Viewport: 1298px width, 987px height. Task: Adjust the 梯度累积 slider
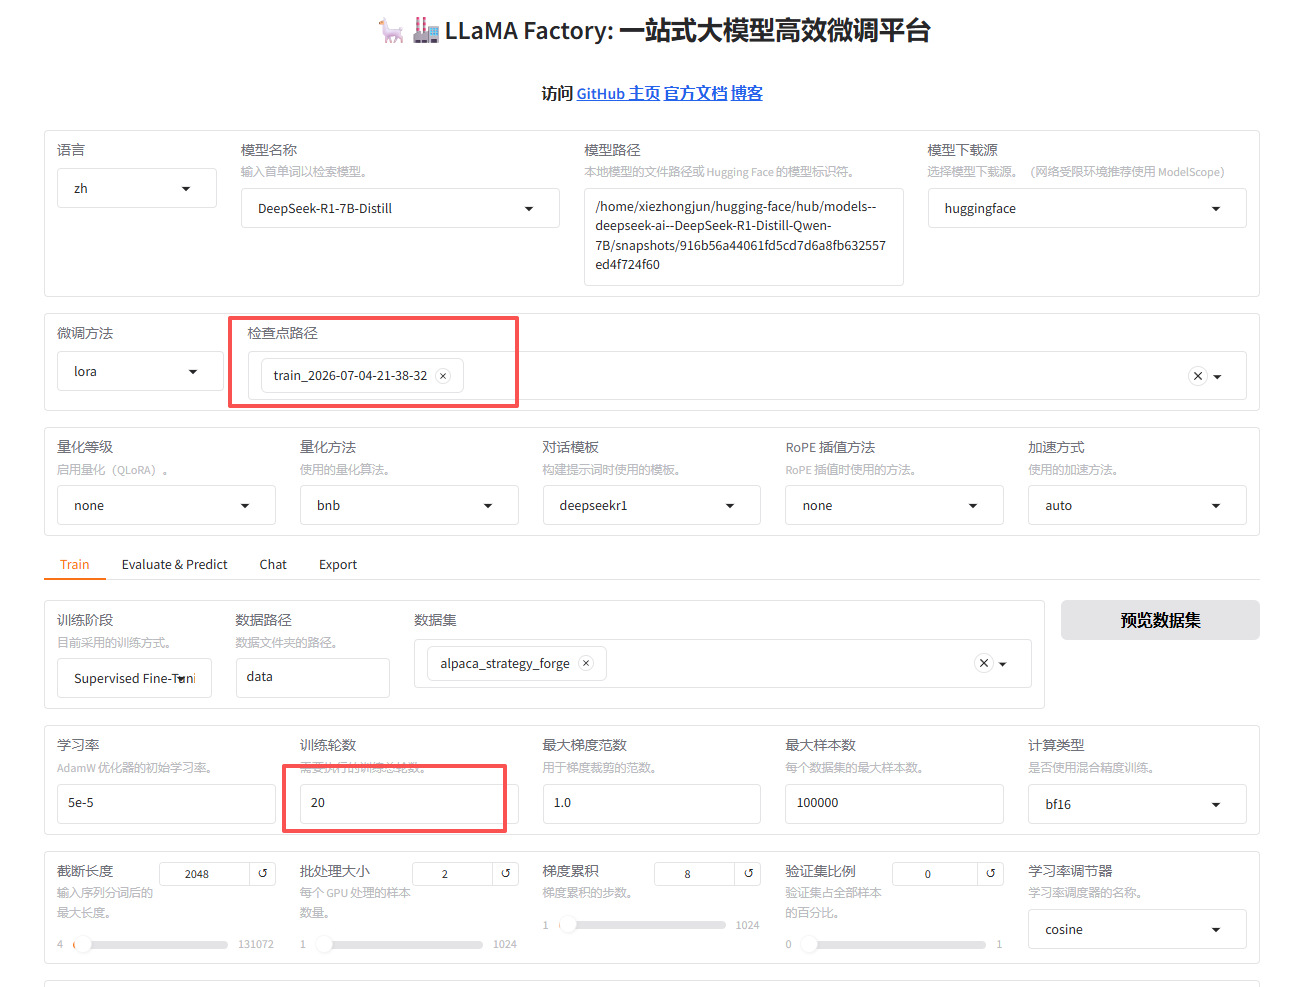point(642,925)
